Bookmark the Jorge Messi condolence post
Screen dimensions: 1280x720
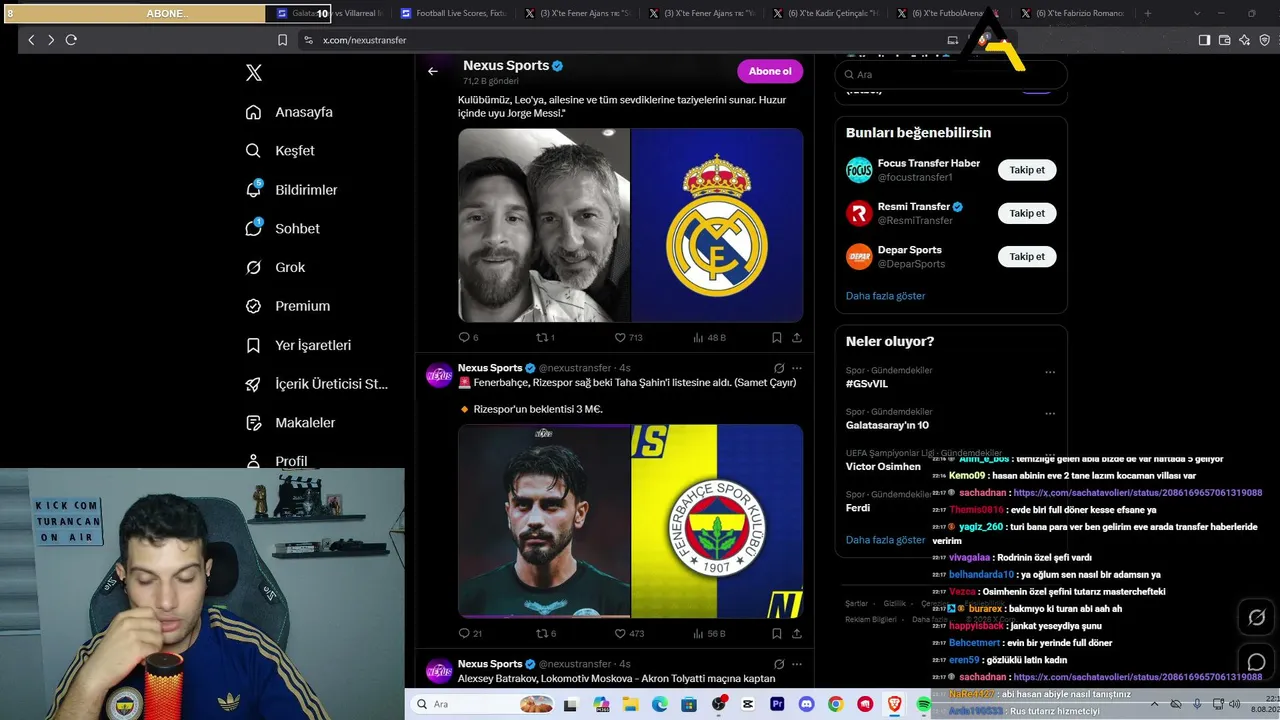[x=777, y=338]
